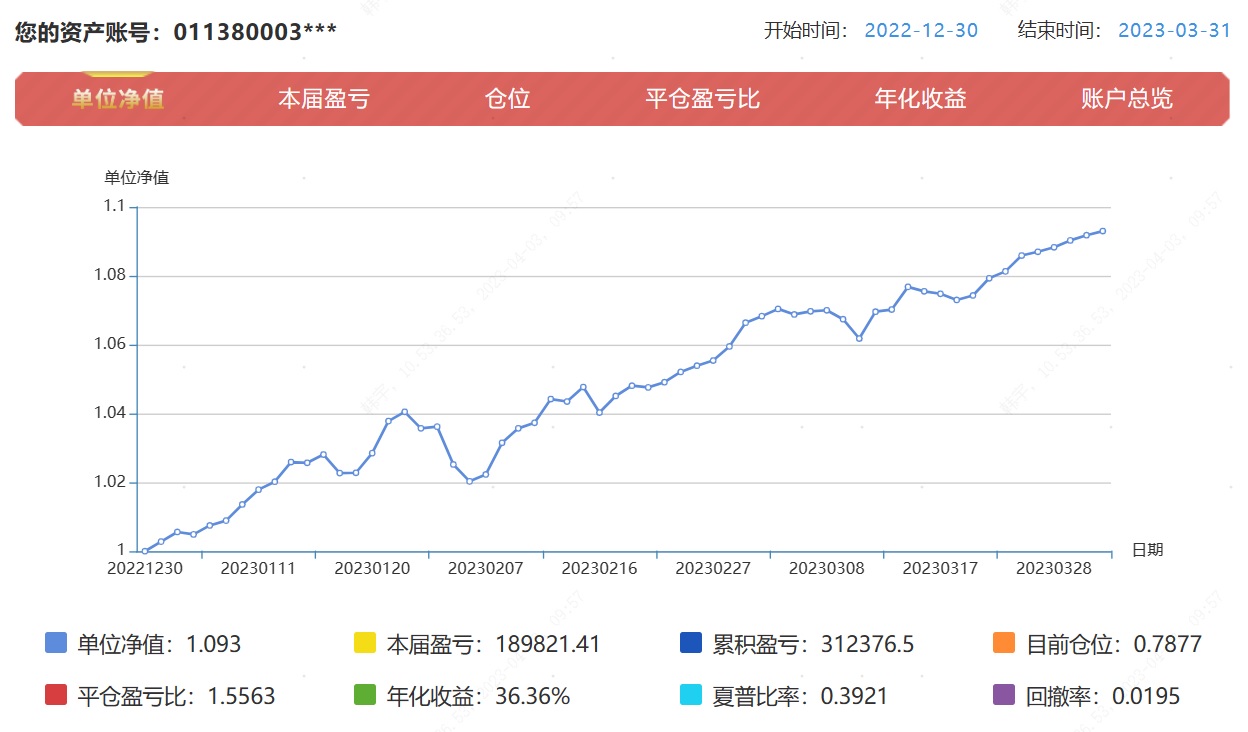The height and width of the screenshot is (732, 1248).
Task: Click the 20230227 x-axis date label
Action: (x=712, y=568)
